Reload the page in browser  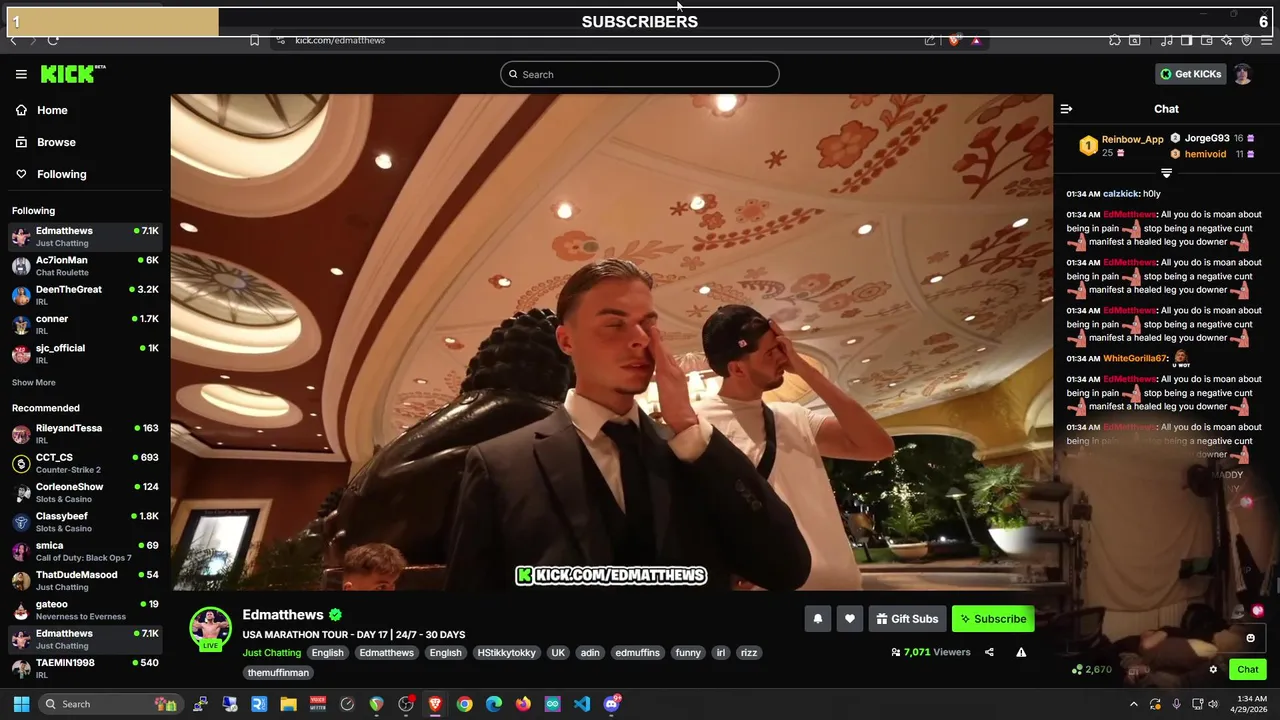[53, 40]
